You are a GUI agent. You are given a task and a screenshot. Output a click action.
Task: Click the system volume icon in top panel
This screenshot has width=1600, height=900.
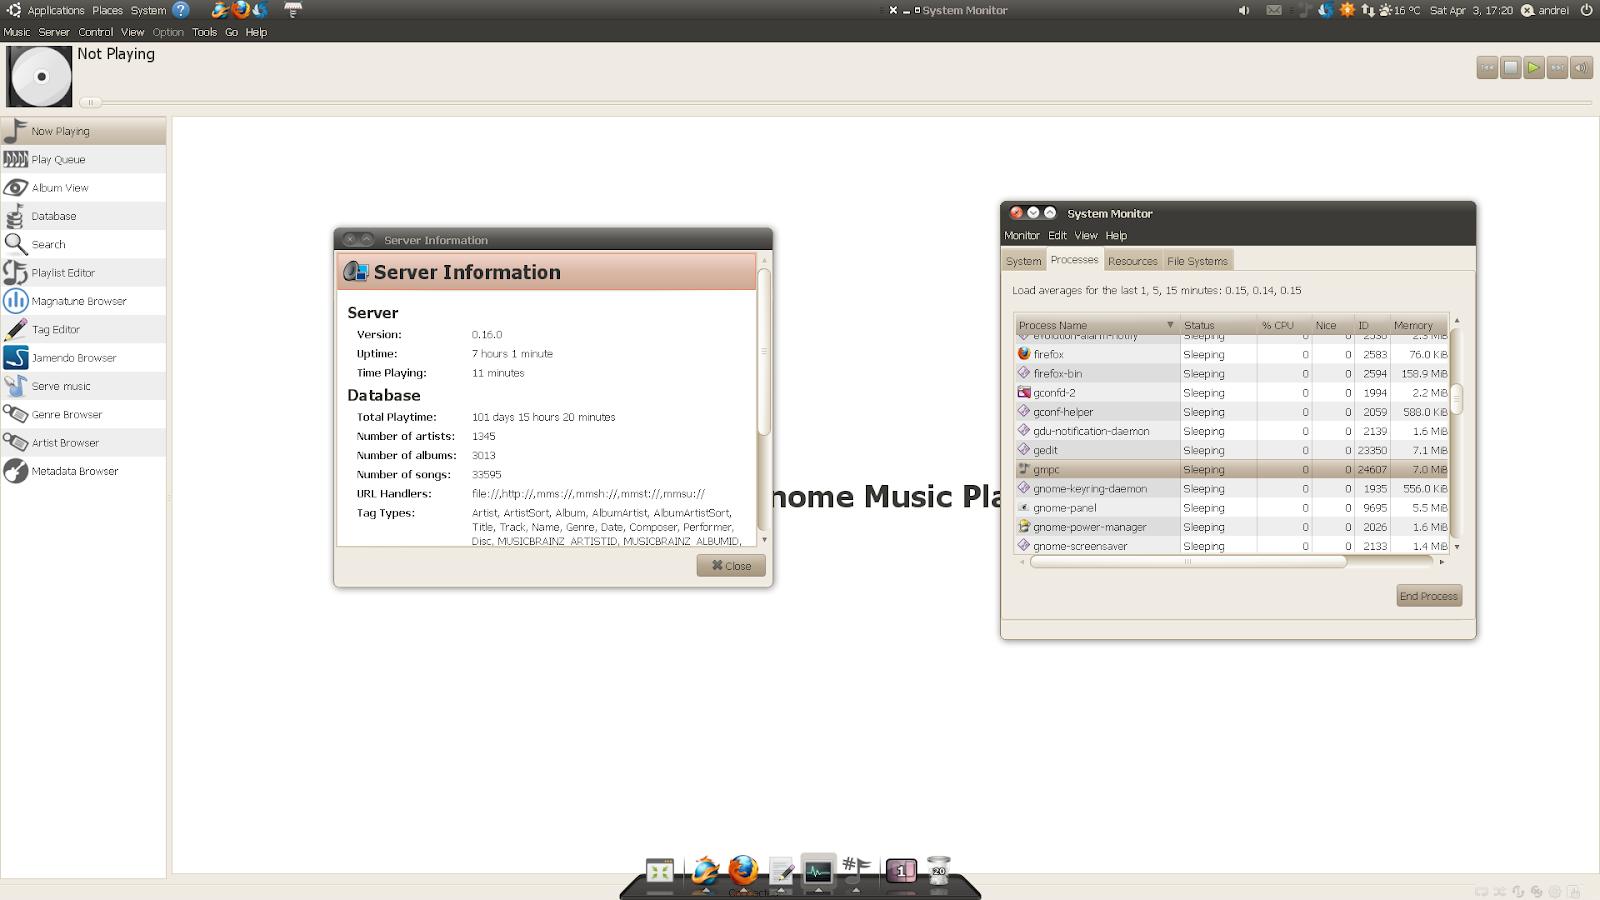click(x=1244, y=10)
